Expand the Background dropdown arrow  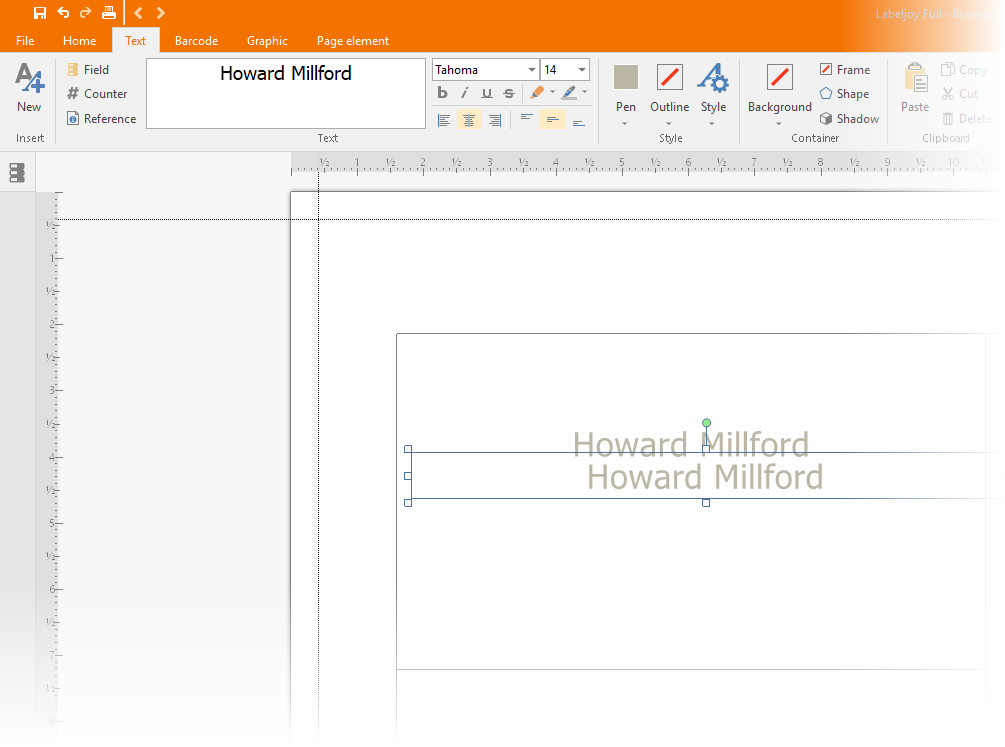pos(779,124)
